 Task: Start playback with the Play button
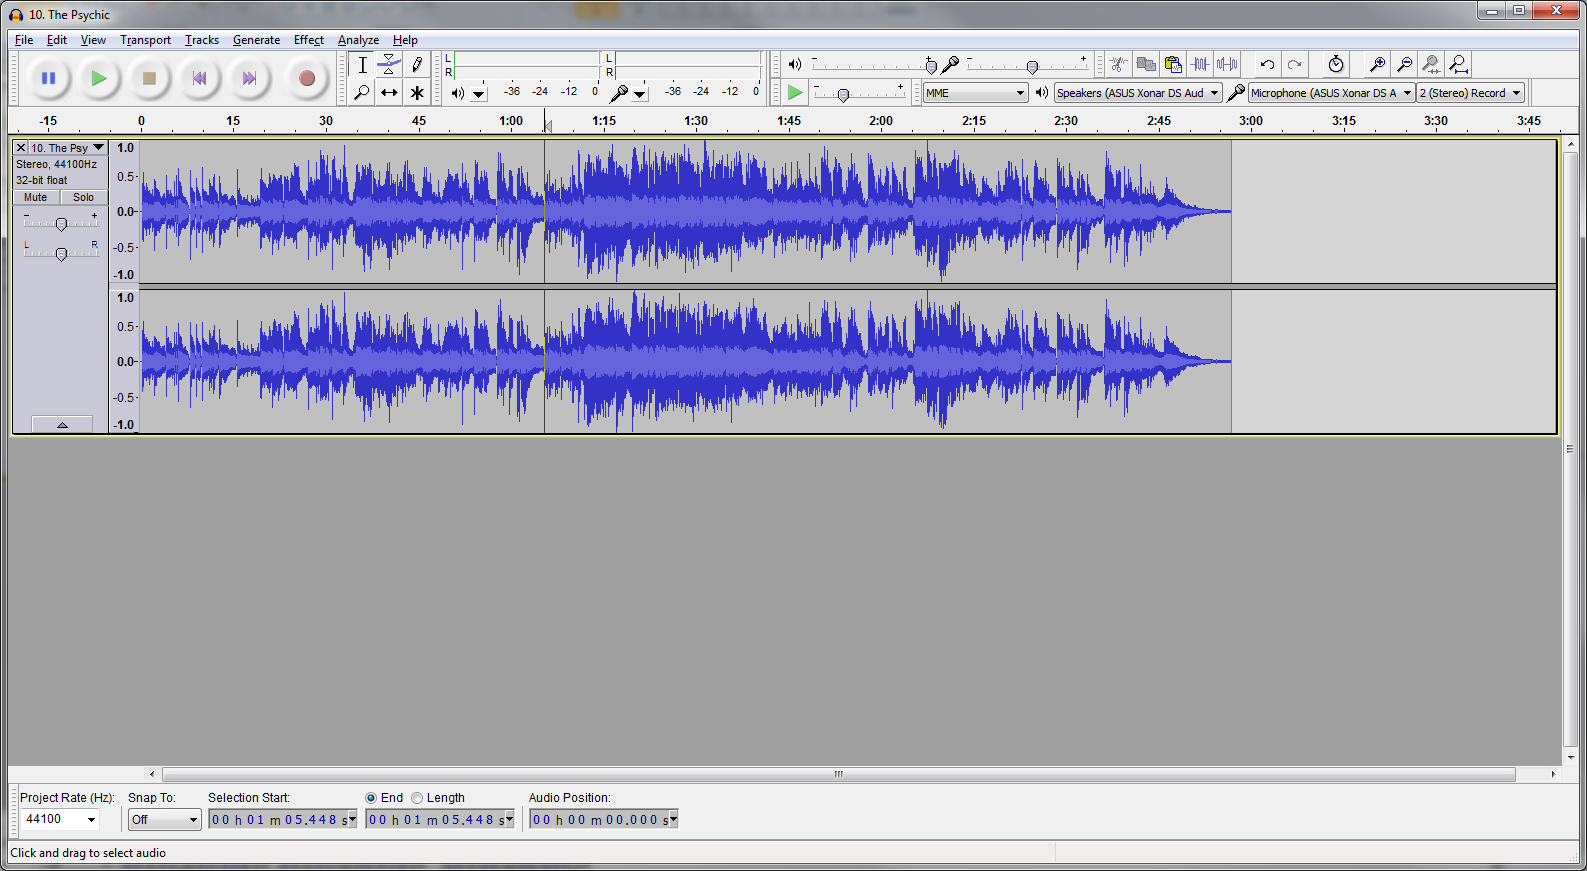pyautogui.click(x=98, y=78)
